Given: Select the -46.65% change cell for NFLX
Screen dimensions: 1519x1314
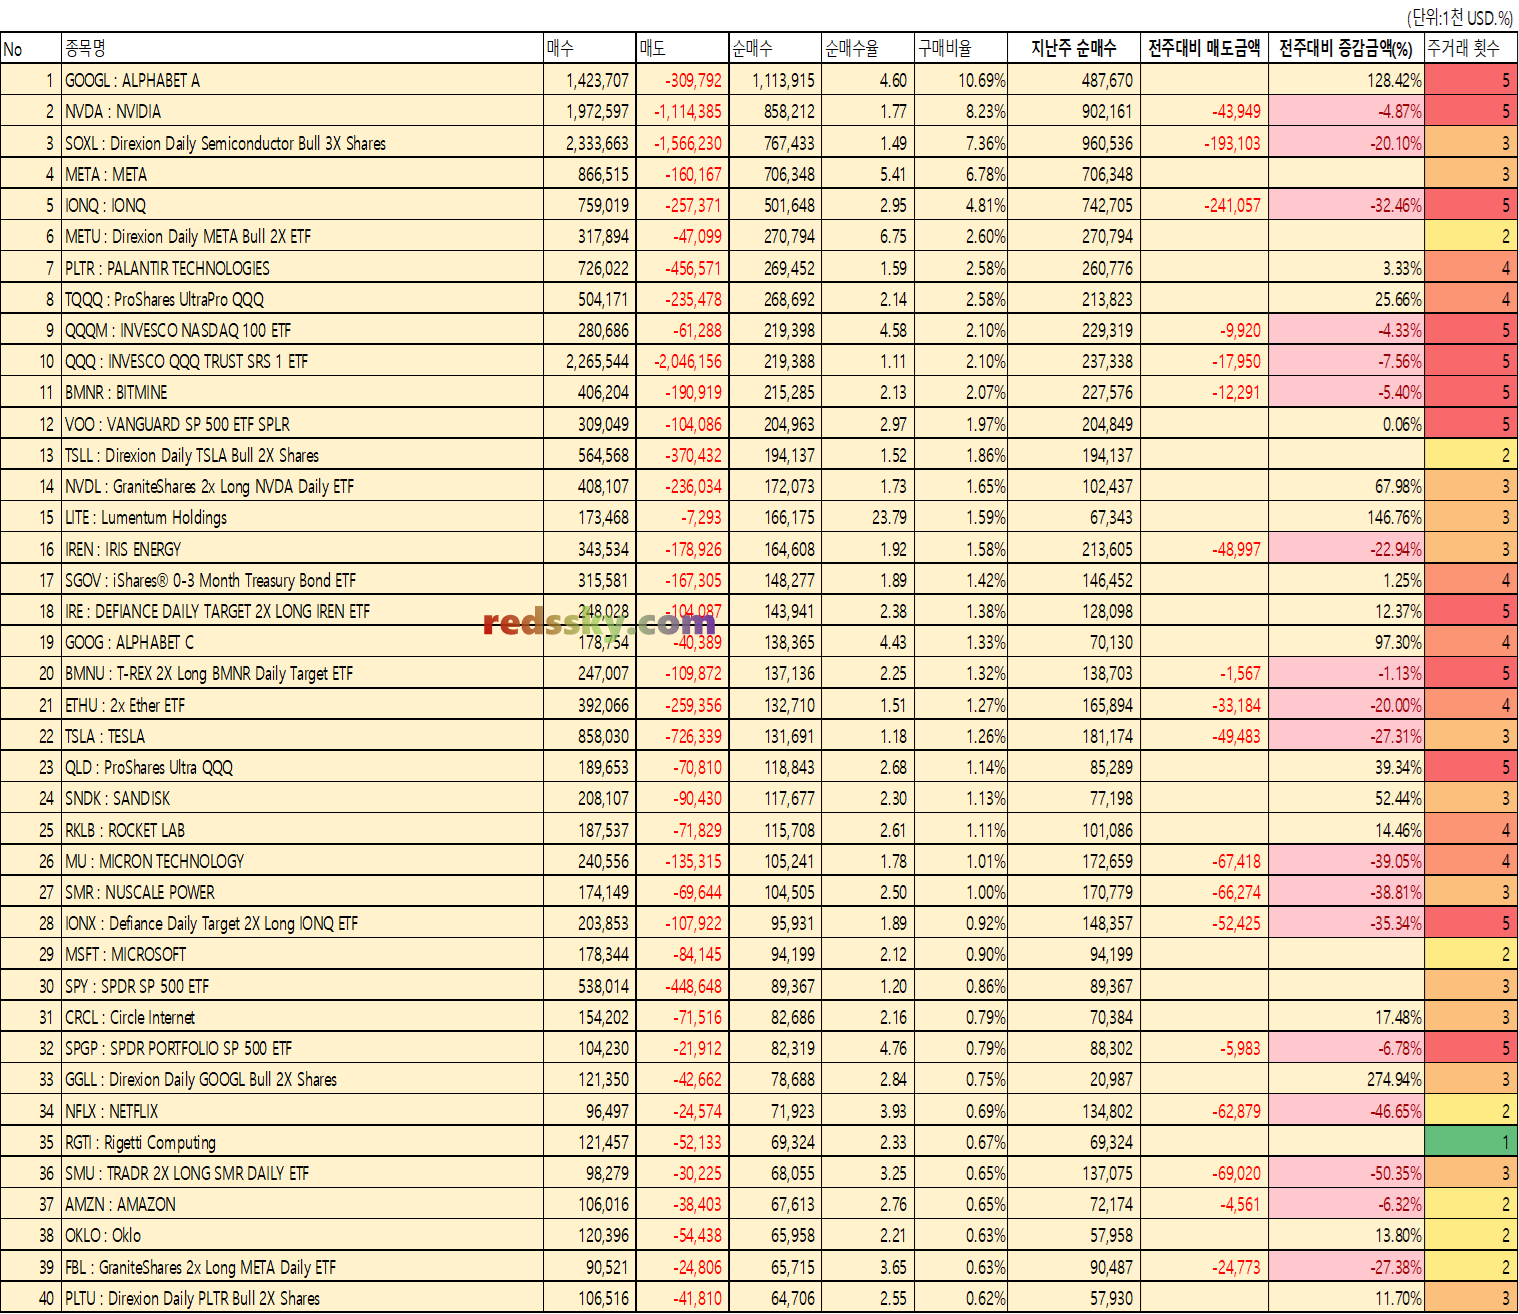Looking at the screenshot, I should point(1346,1111).
